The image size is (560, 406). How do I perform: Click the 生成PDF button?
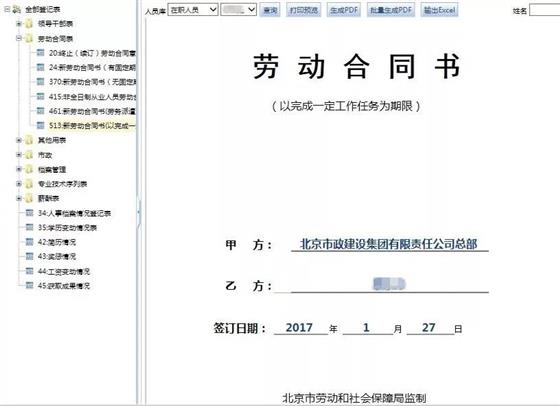[x=344, y=10]
